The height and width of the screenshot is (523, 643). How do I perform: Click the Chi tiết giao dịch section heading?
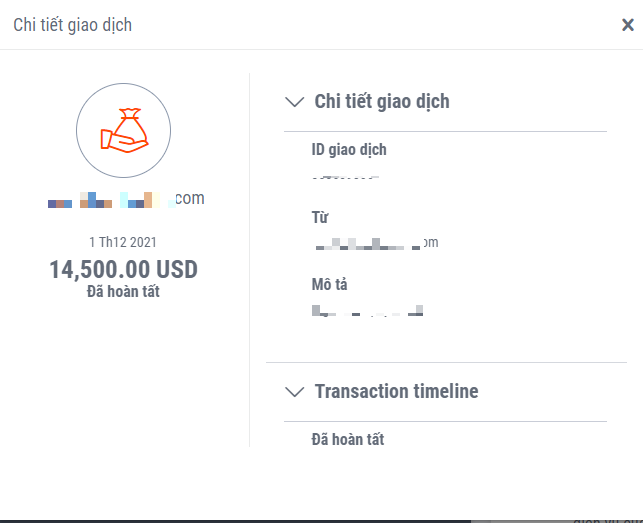tap(382, 101)
